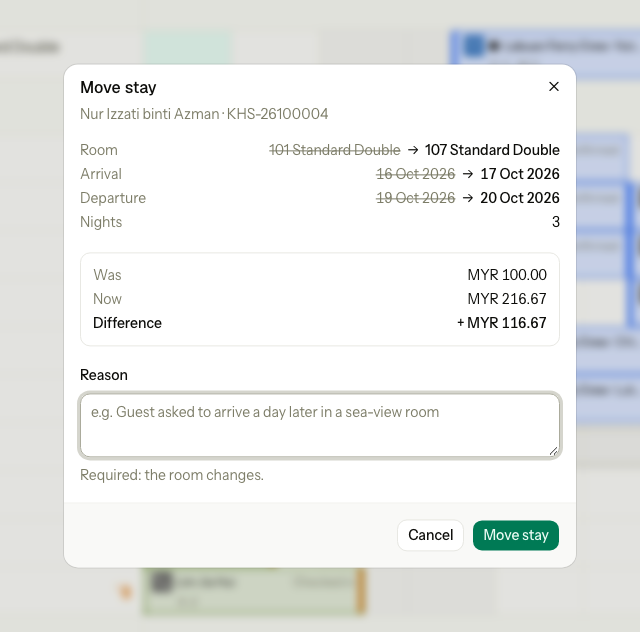The height and width of the screenshot is (632, 640).
Task: Click the Departure row label
Action: click(x=113, y=198)
